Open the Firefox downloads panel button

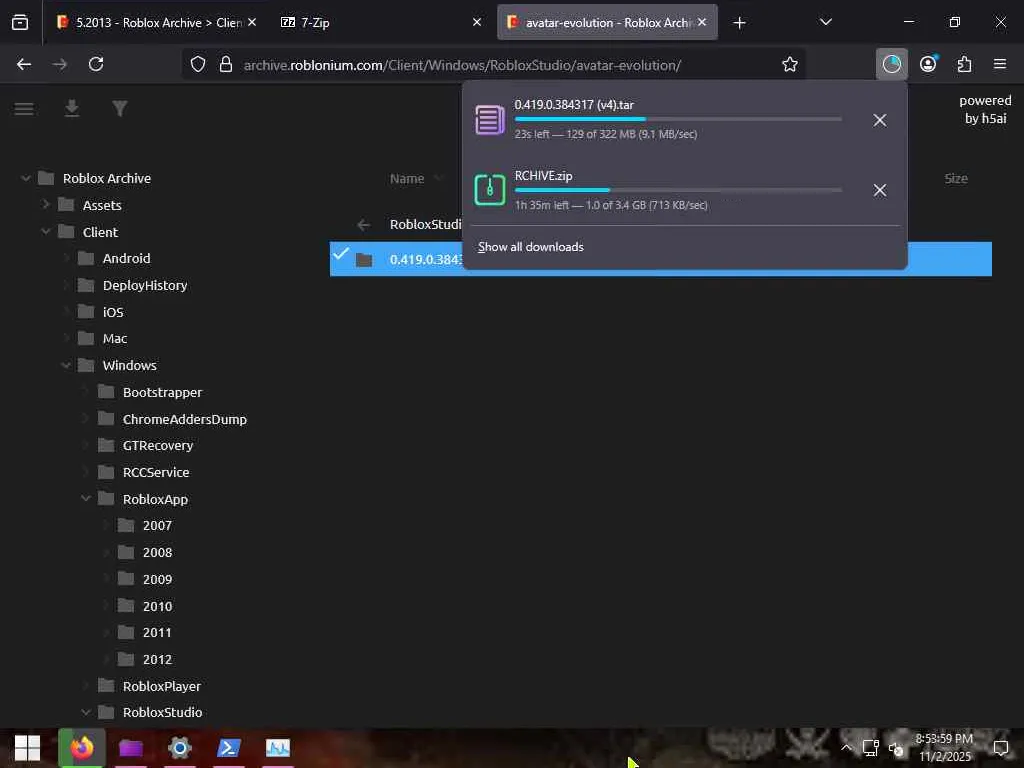pyautogui.click(x=891, y=64)
